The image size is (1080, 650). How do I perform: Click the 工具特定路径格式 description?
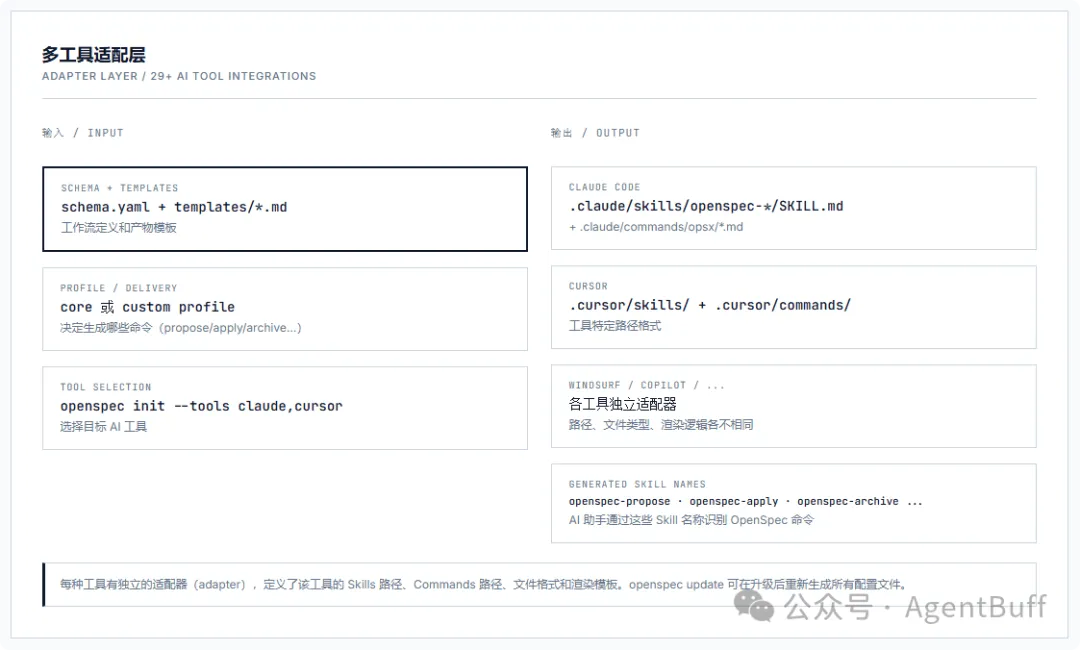[614, 326]
